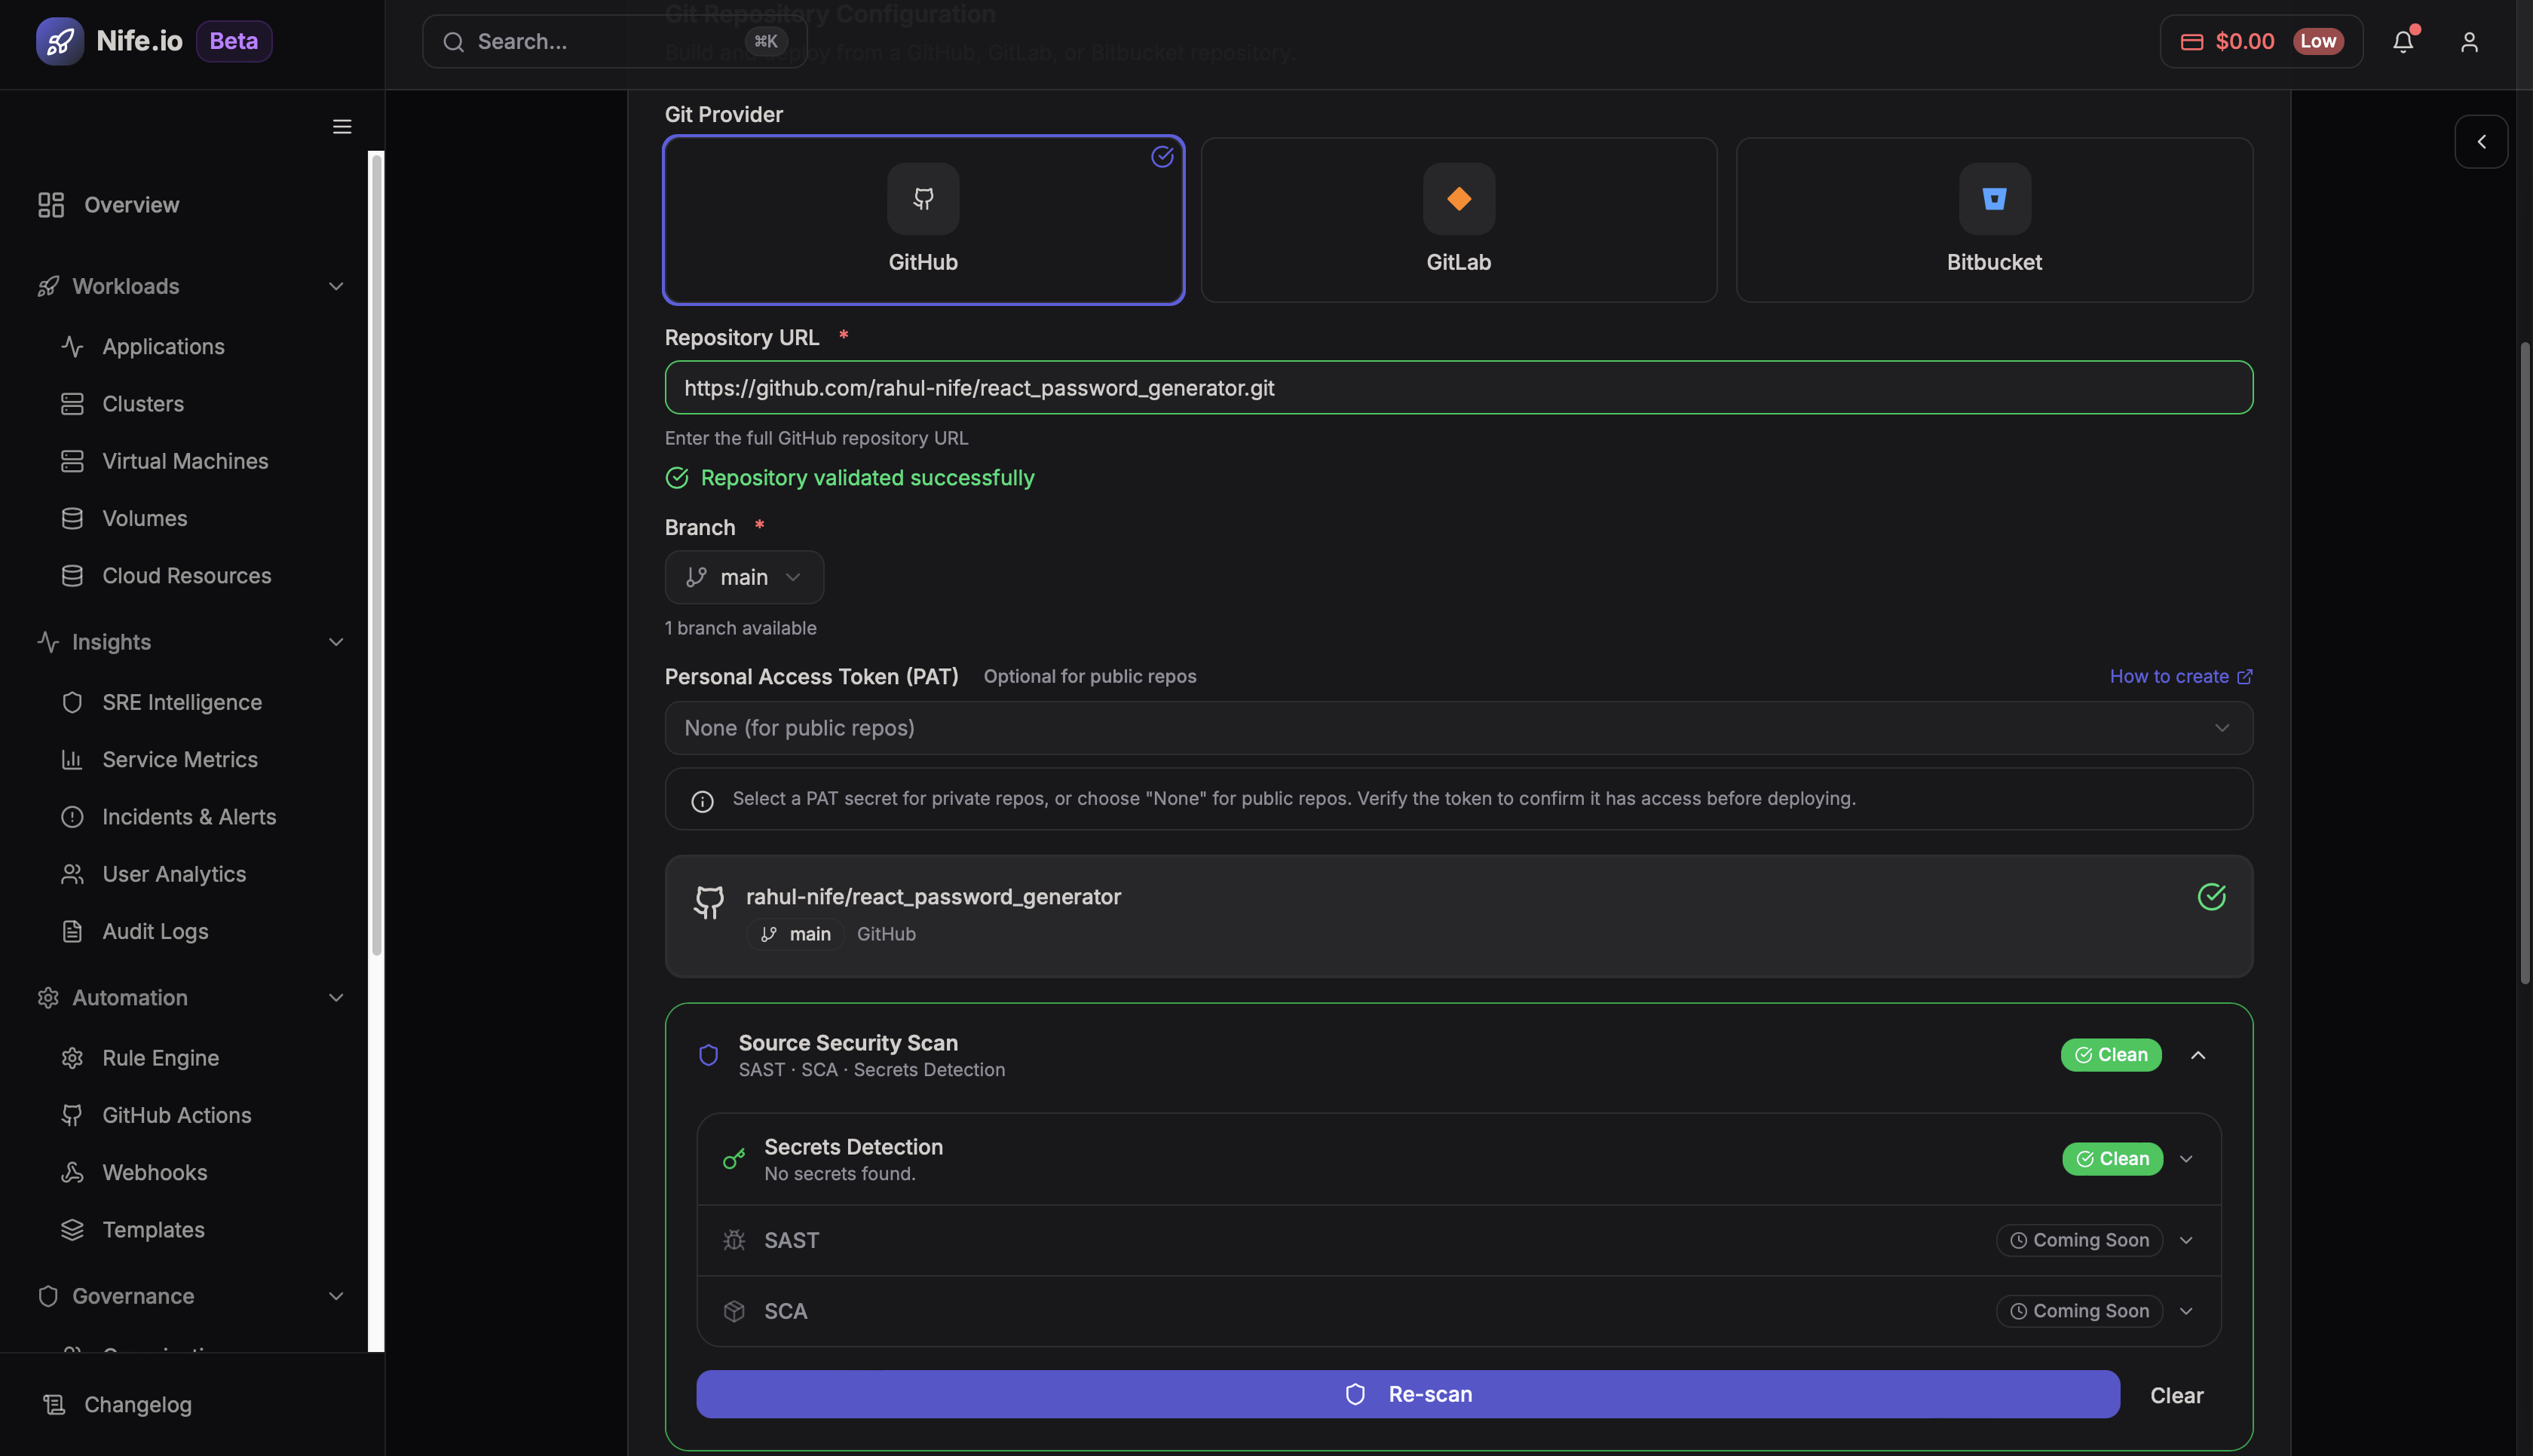
Task: Expand the Secrets Detection row
Action: point(2186,1159)
